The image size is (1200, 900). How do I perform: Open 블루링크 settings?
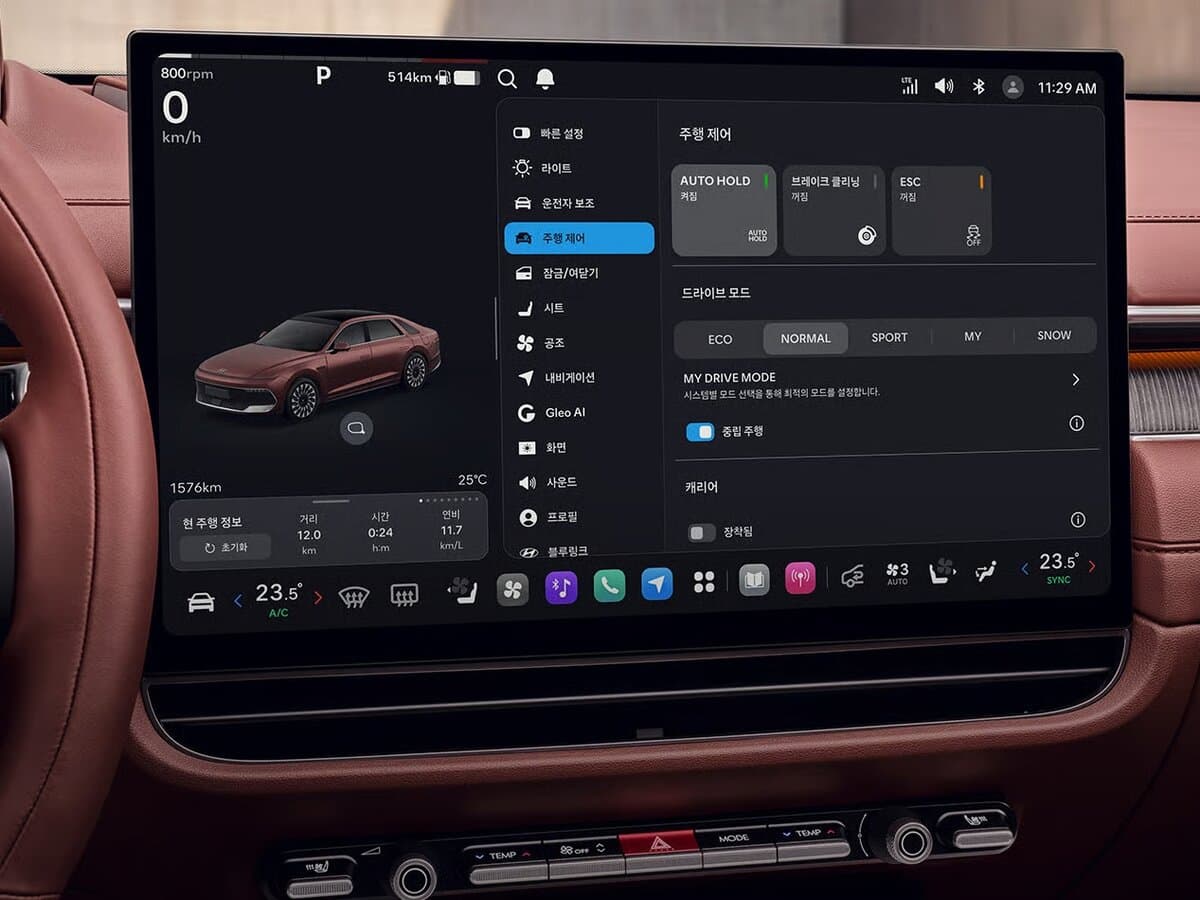(x=580, y=549)
